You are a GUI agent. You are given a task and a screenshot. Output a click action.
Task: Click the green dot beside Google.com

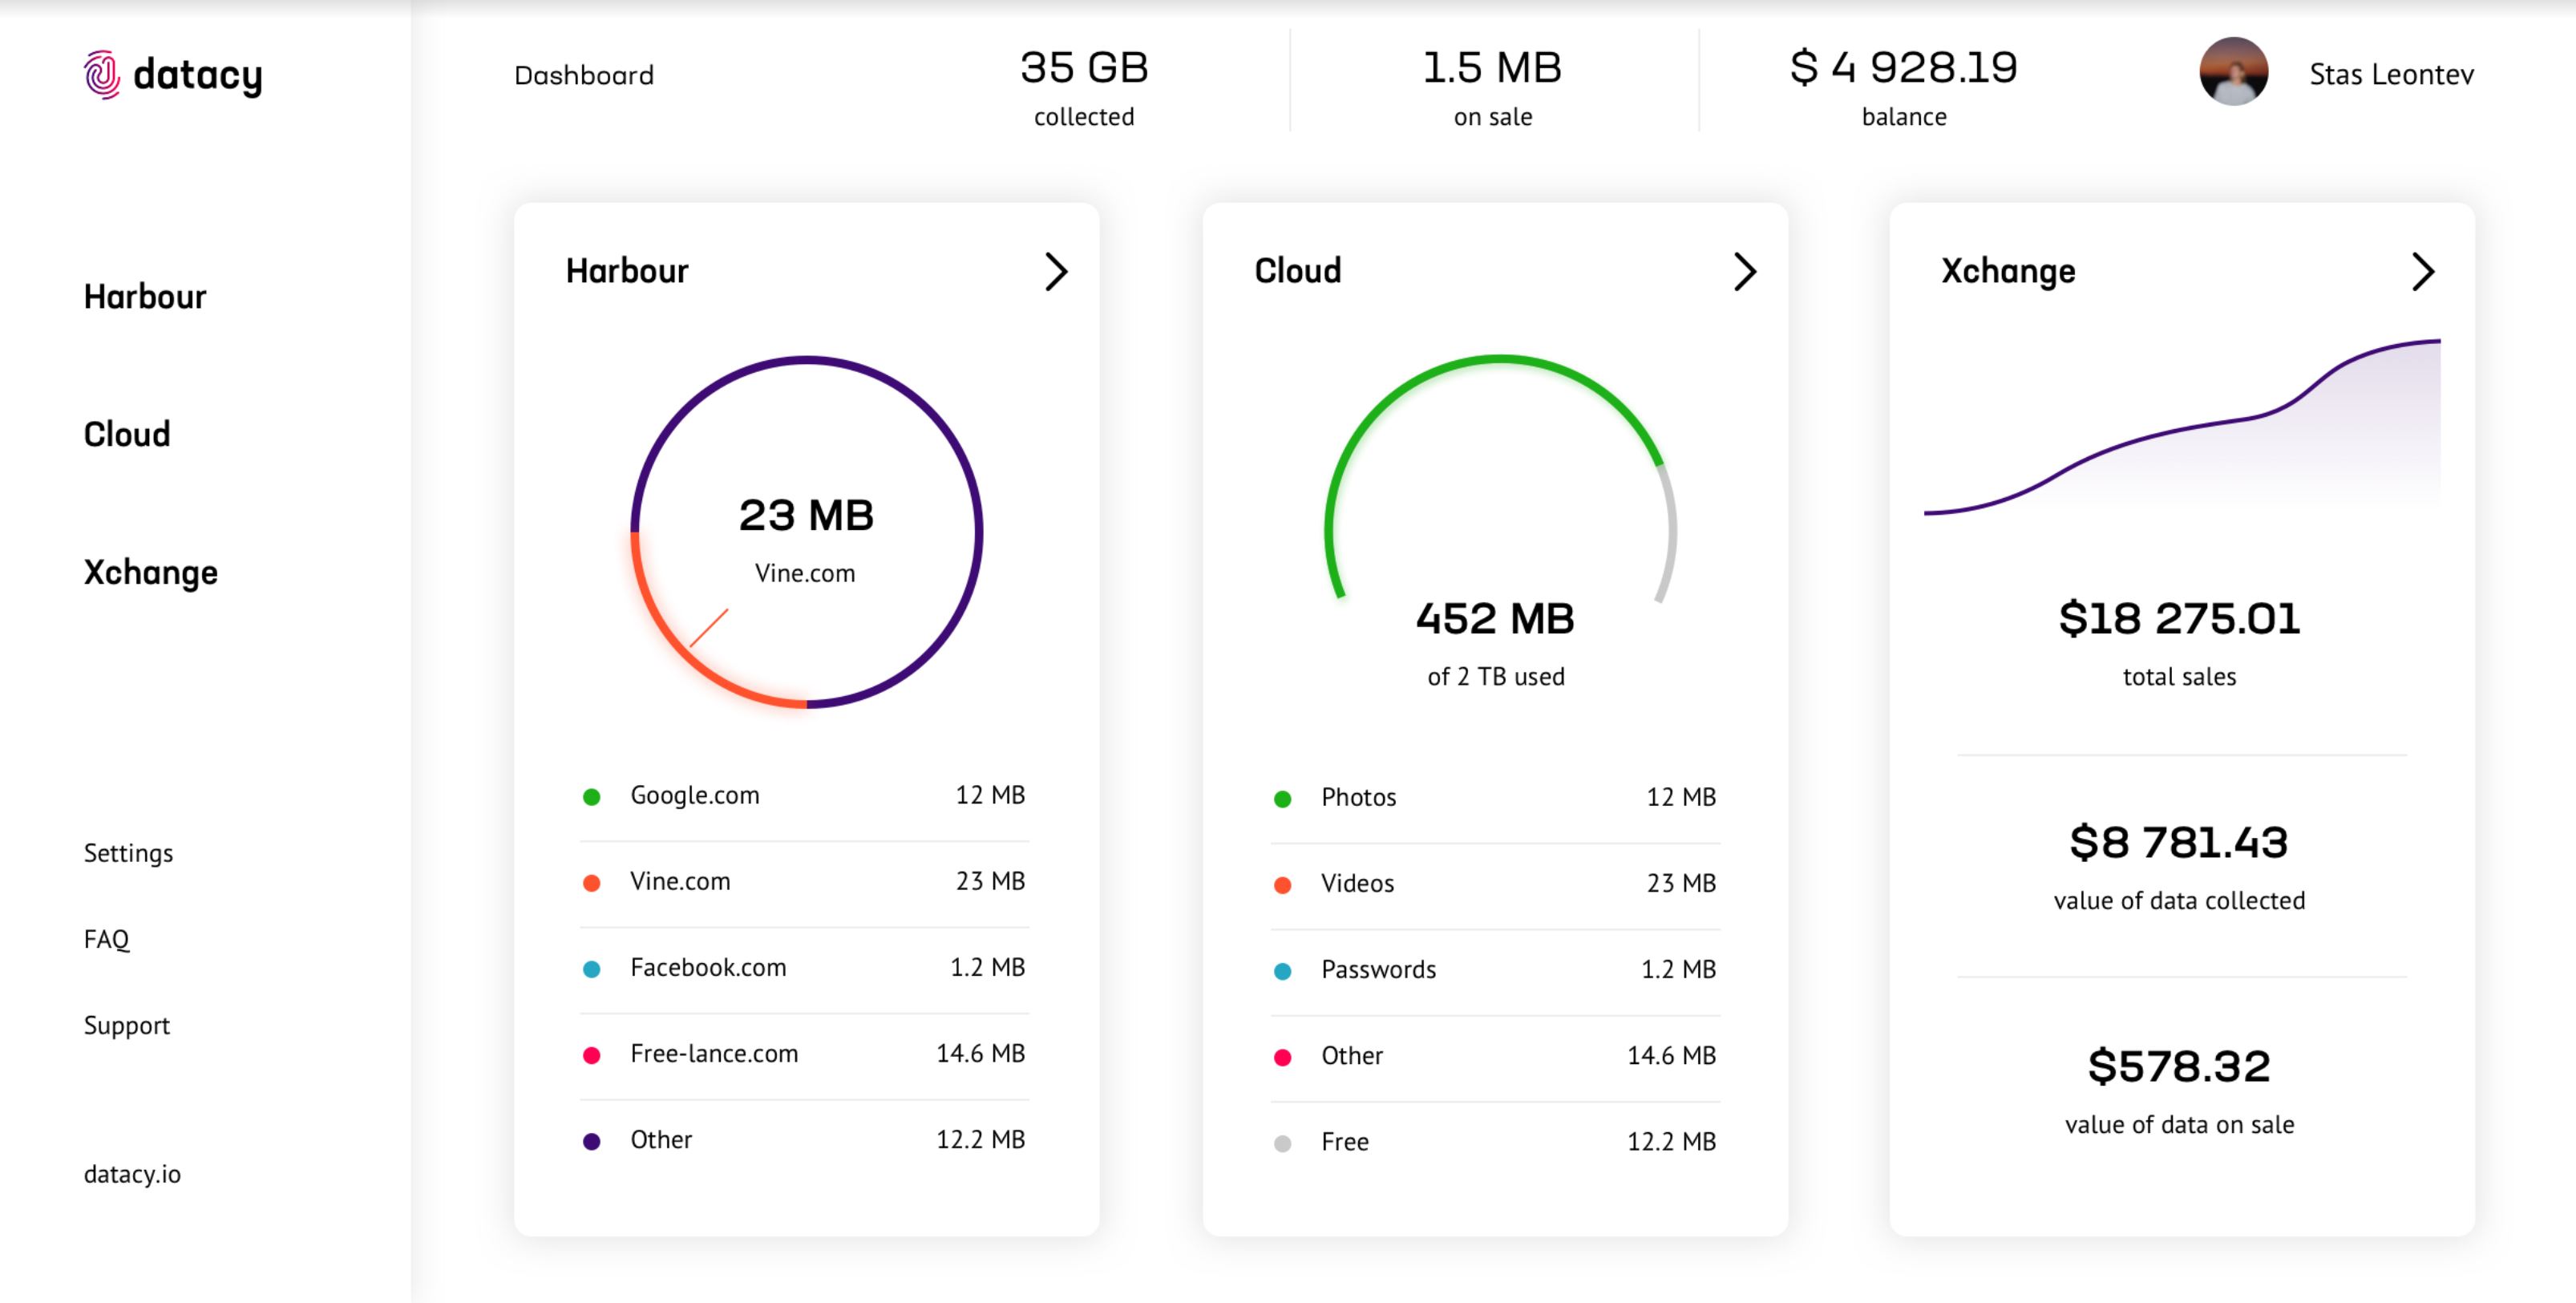(x=592, y=797)
